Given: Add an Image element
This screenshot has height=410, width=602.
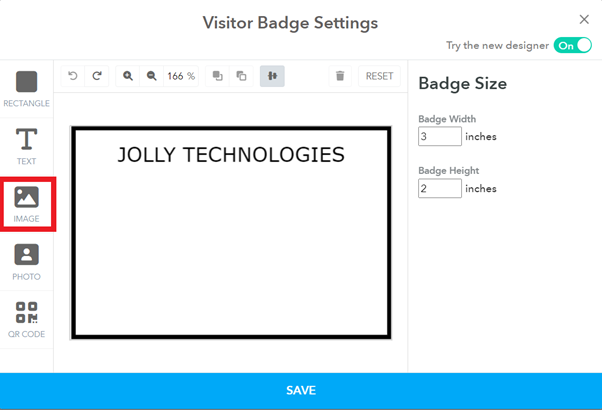Looking at the screenshot, I should click(27, 203).
